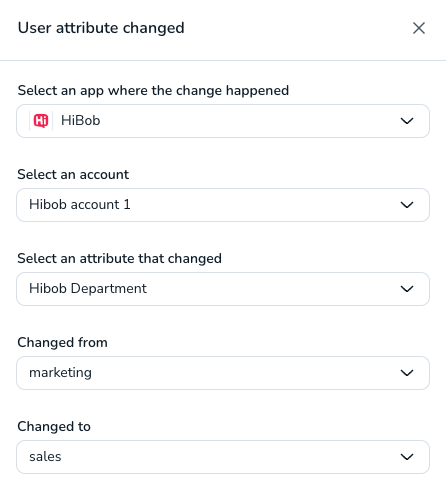This screenshot has height=495, width=446.
Task: Click the 'Select an app where the change happened' label
Action: [153, 91]
